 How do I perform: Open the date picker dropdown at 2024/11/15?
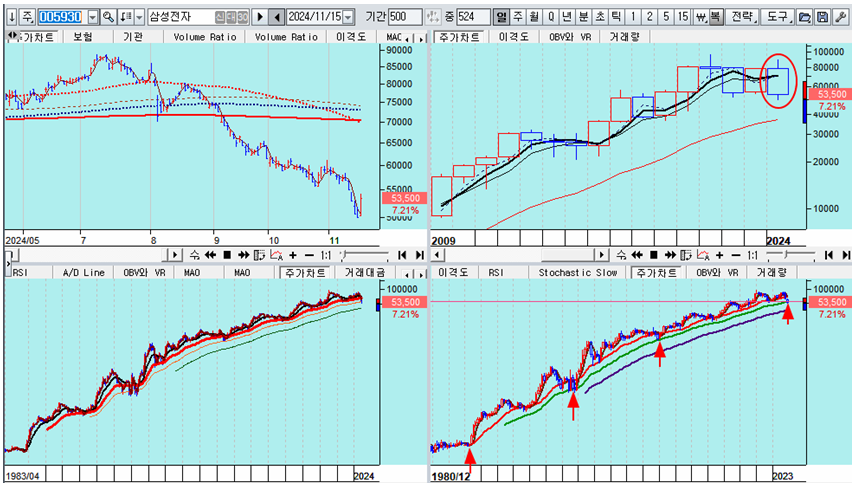[348, 17]
